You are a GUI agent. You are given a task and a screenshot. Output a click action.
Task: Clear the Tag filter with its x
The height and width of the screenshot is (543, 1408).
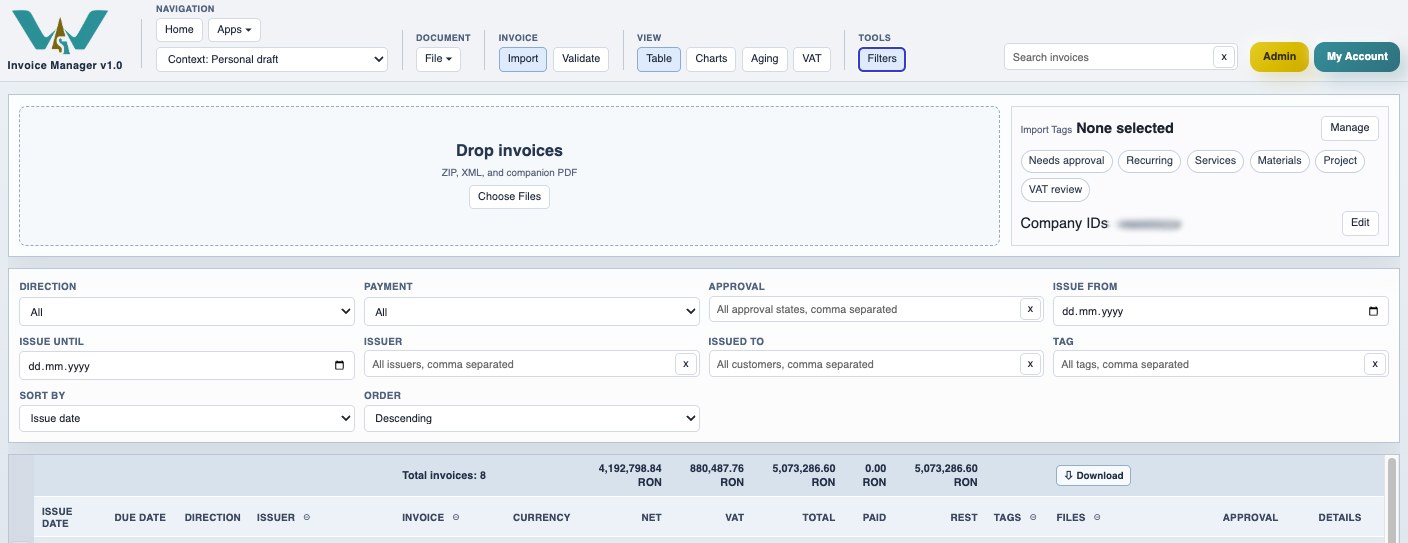(1375, 364)
